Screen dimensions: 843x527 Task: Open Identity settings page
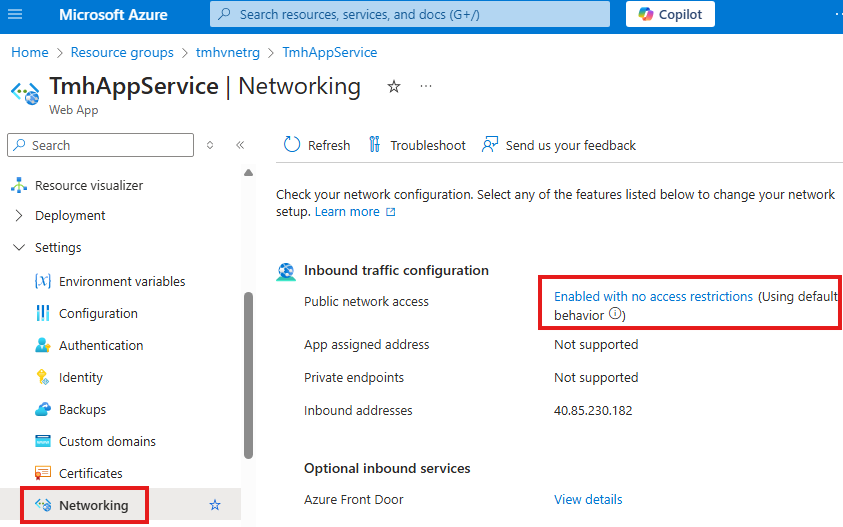pos(81,378)
